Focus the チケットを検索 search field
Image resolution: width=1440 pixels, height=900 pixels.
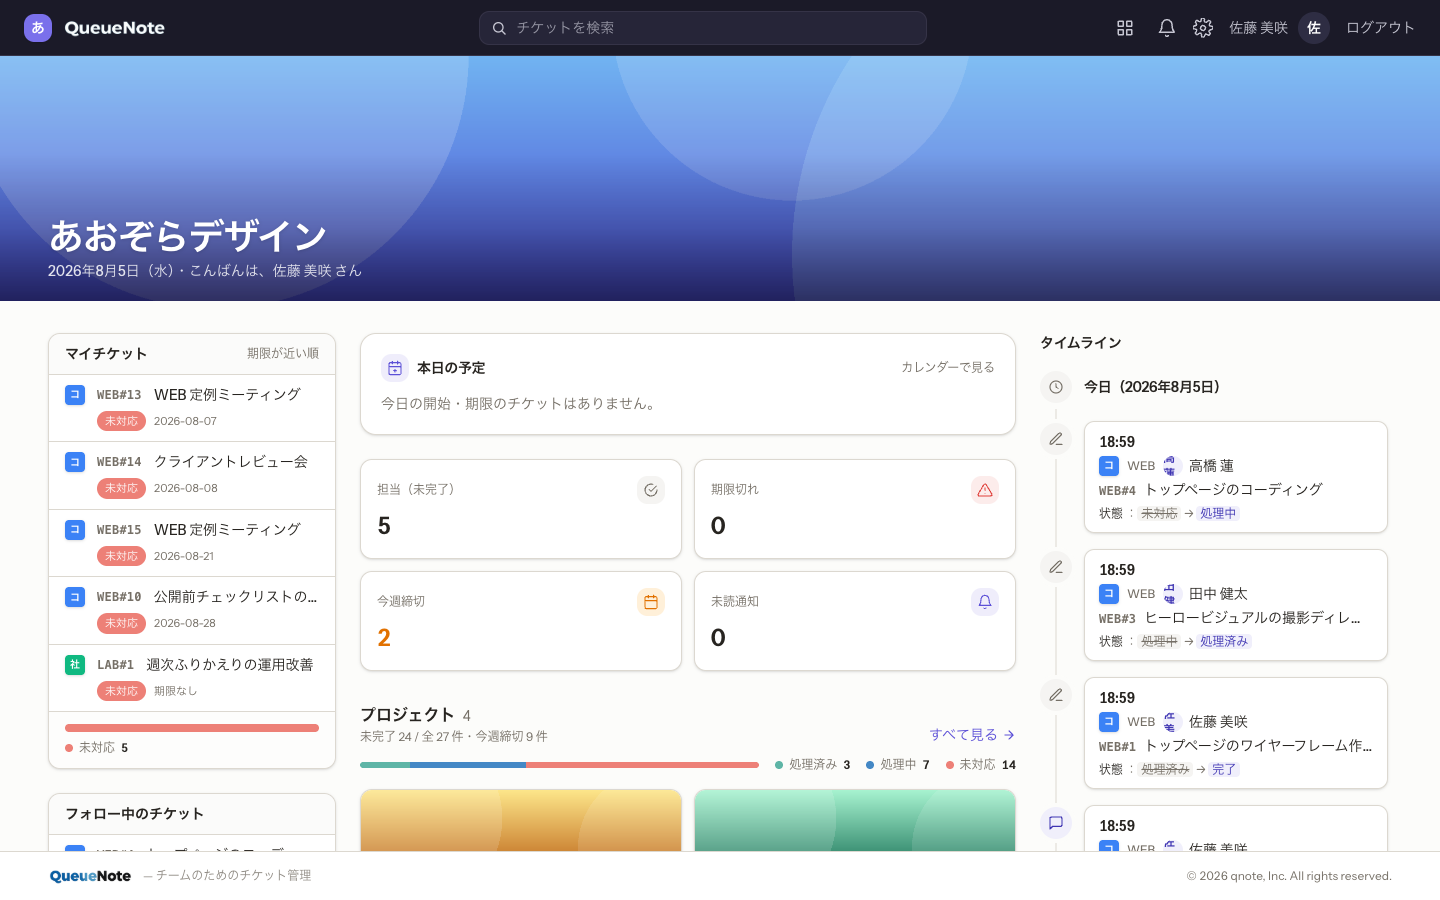coord(703,28)
